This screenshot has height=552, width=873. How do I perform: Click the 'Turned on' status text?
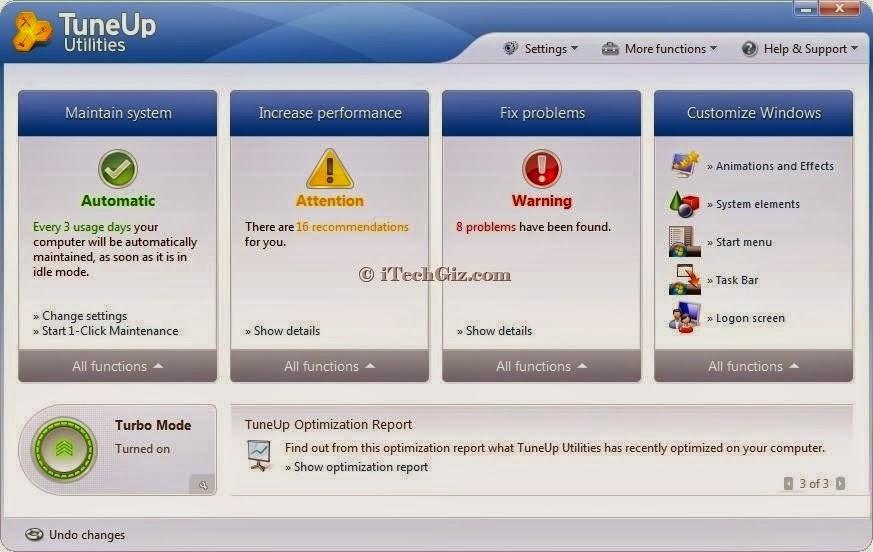[143, 448]
